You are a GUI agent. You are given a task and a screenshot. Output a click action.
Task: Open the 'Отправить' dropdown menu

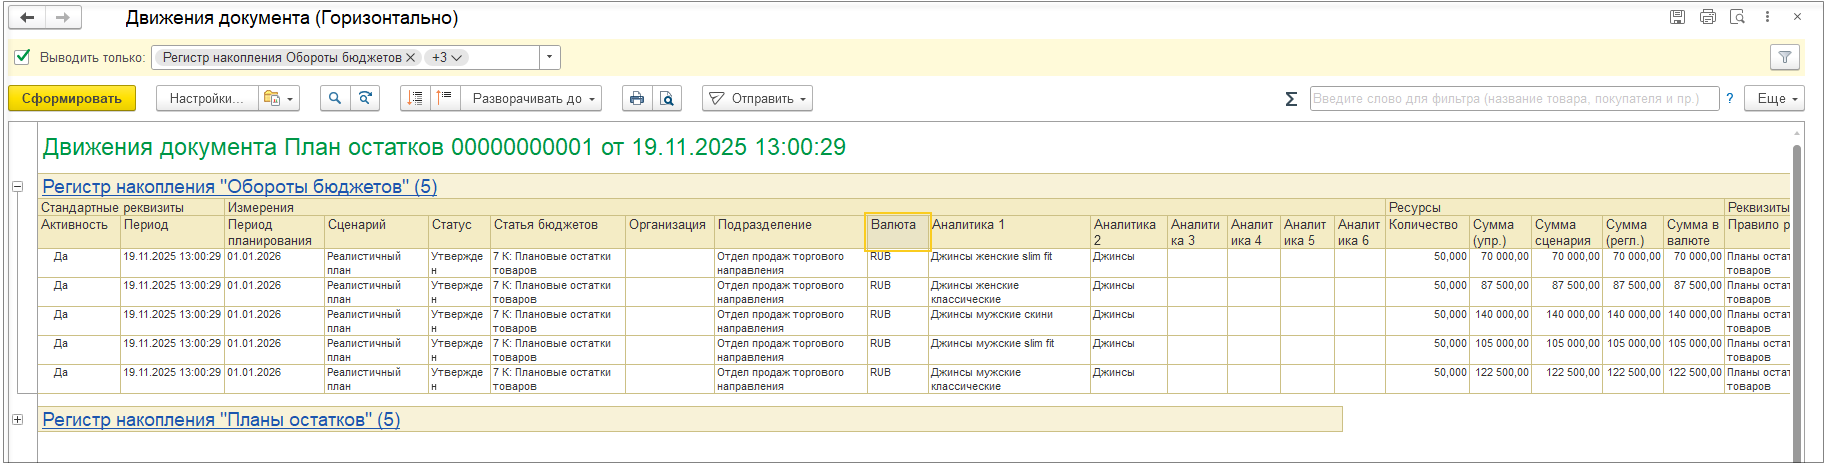coord(757,98)
